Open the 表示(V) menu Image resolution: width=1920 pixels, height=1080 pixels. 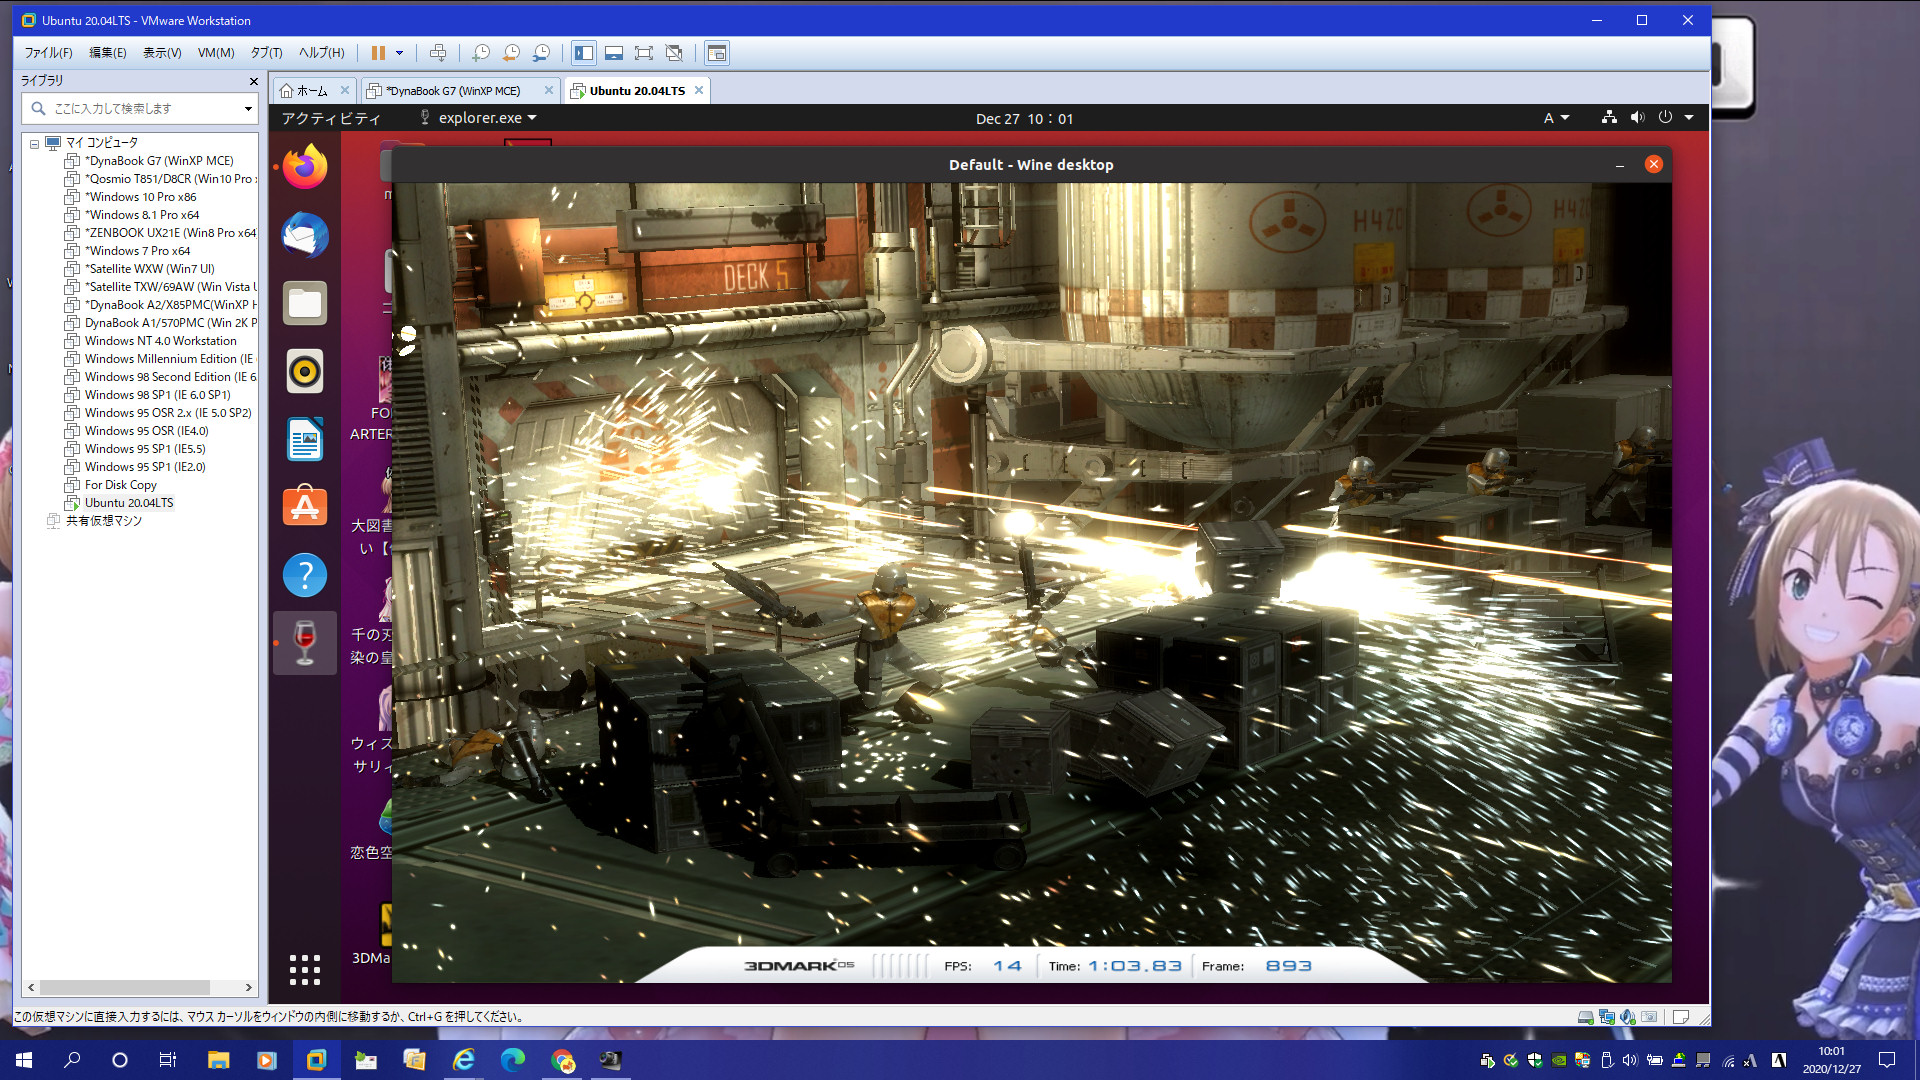click(162, 53)
